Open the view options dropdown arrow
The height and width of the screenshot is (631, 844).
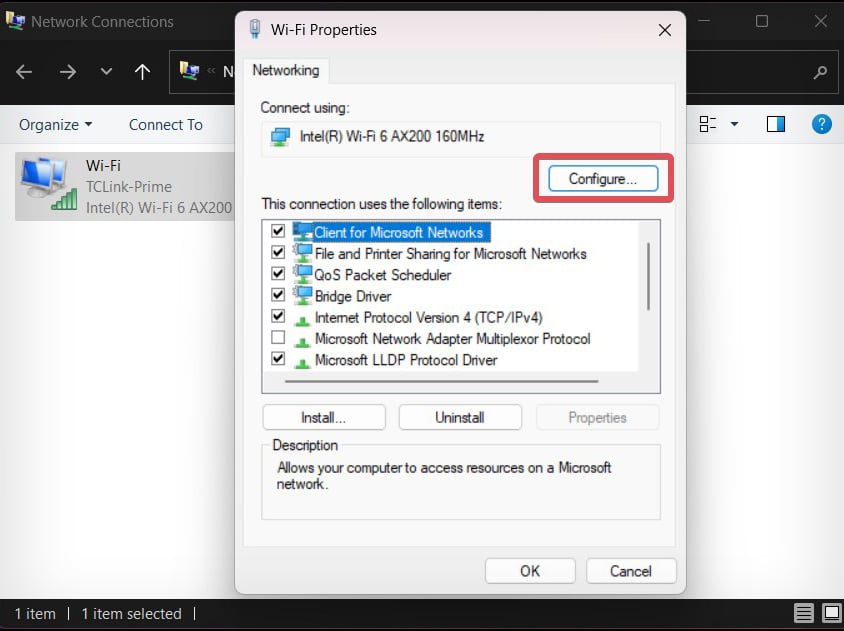[734, 124]
